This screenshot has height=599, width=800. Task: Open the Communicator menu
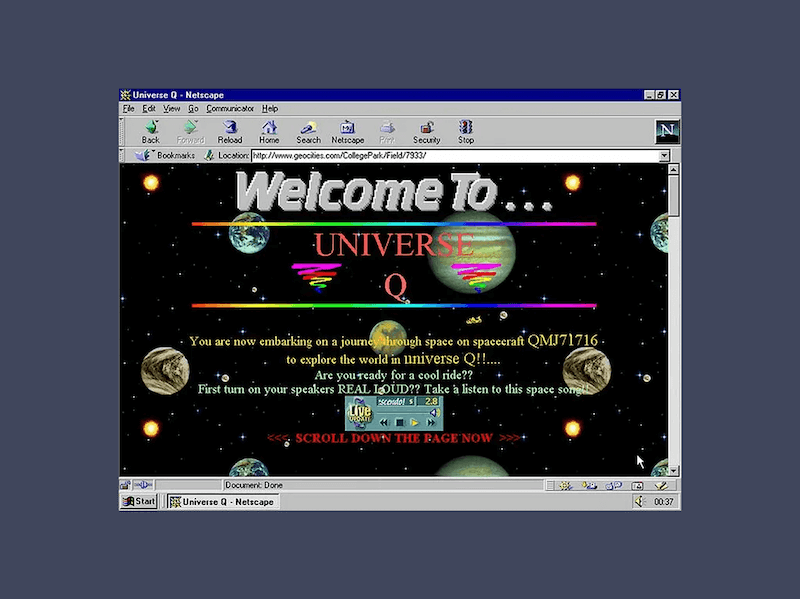click(230, 108)
